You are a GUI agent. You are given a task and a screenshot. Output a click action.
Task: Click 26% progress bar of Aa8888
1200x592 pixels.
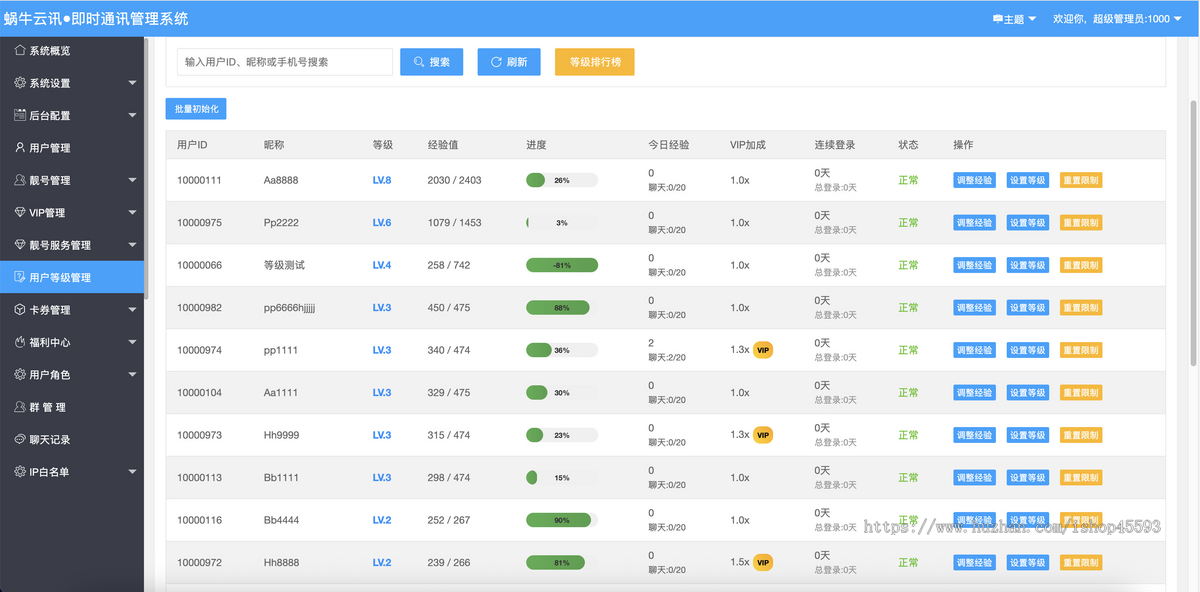562,181
